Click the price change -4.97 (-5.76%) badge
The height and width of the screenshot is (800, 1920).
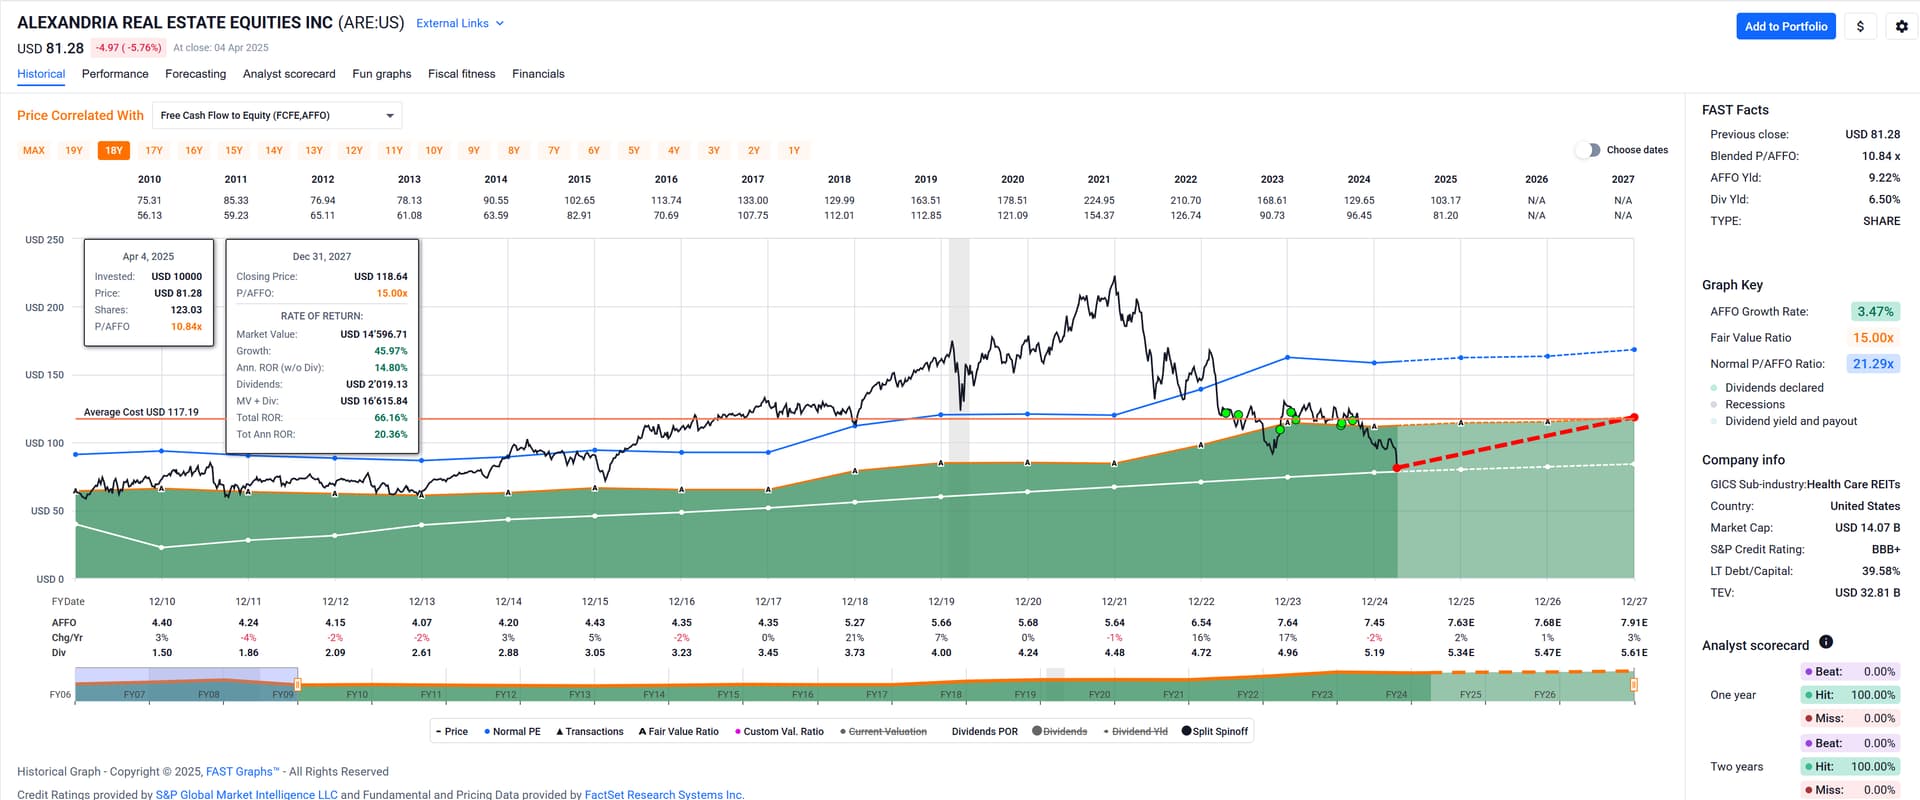pyautogui.click(x=128, y=48)
